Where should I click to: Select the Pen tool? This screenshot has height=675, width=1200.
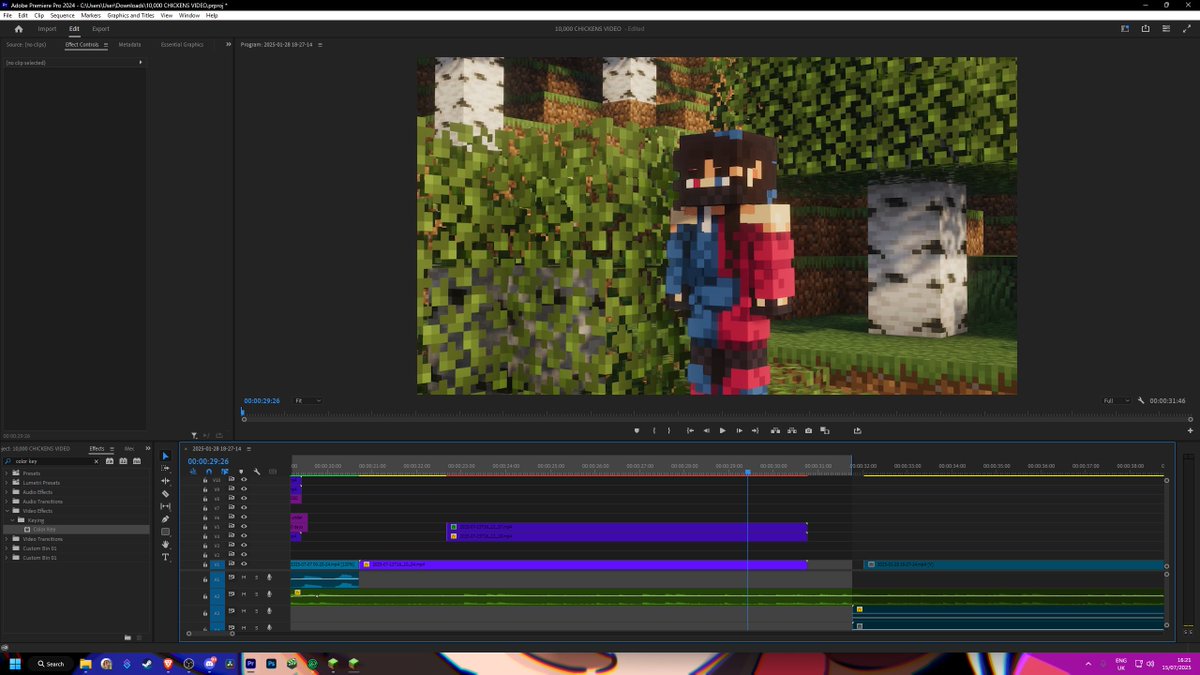tap(166, 519)
